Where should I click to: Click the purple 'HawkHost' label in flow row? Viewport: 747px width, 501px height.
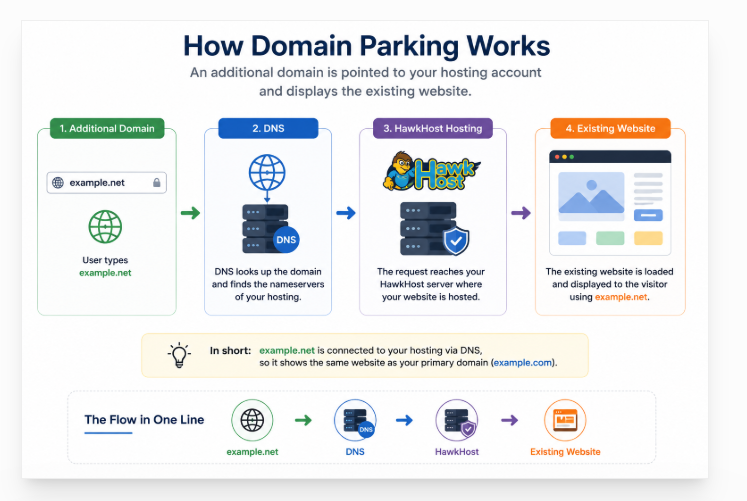tap(457, 452)
